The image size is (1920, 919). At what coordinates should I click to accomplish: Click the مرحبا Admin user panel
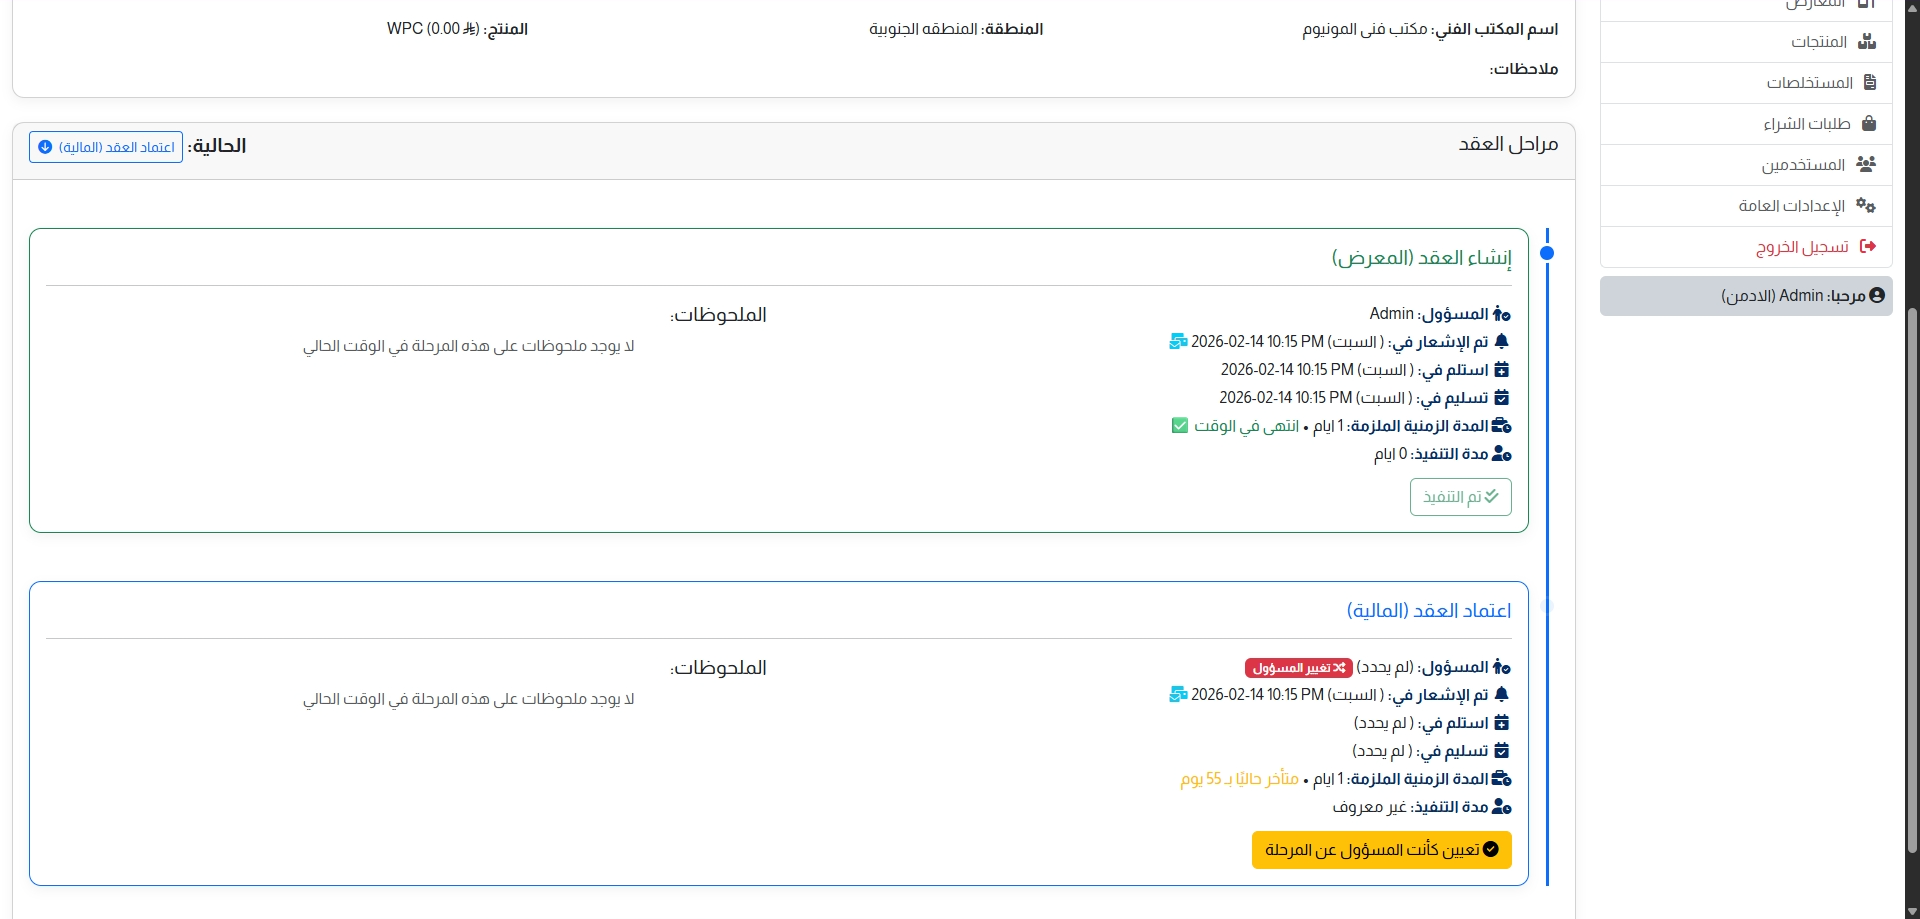1746,296
